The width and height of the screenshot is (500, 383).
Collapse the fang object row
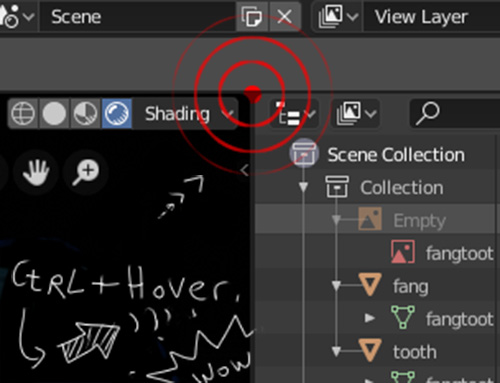click(336, 286)
